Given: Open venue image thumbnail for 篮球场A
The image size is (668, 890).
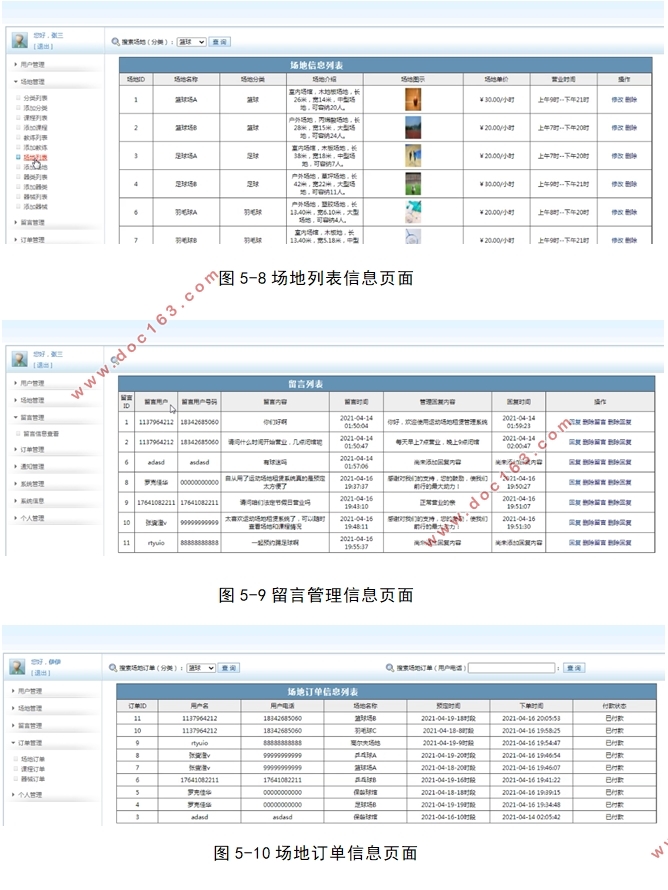Looking at the screenshot, I should click(x=413, y=99).
